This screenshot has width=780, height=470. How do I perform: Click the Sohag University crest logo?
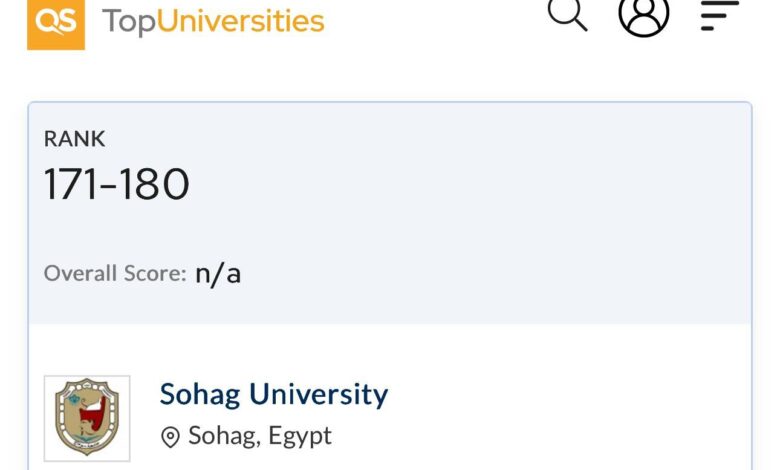pos(87,418)
